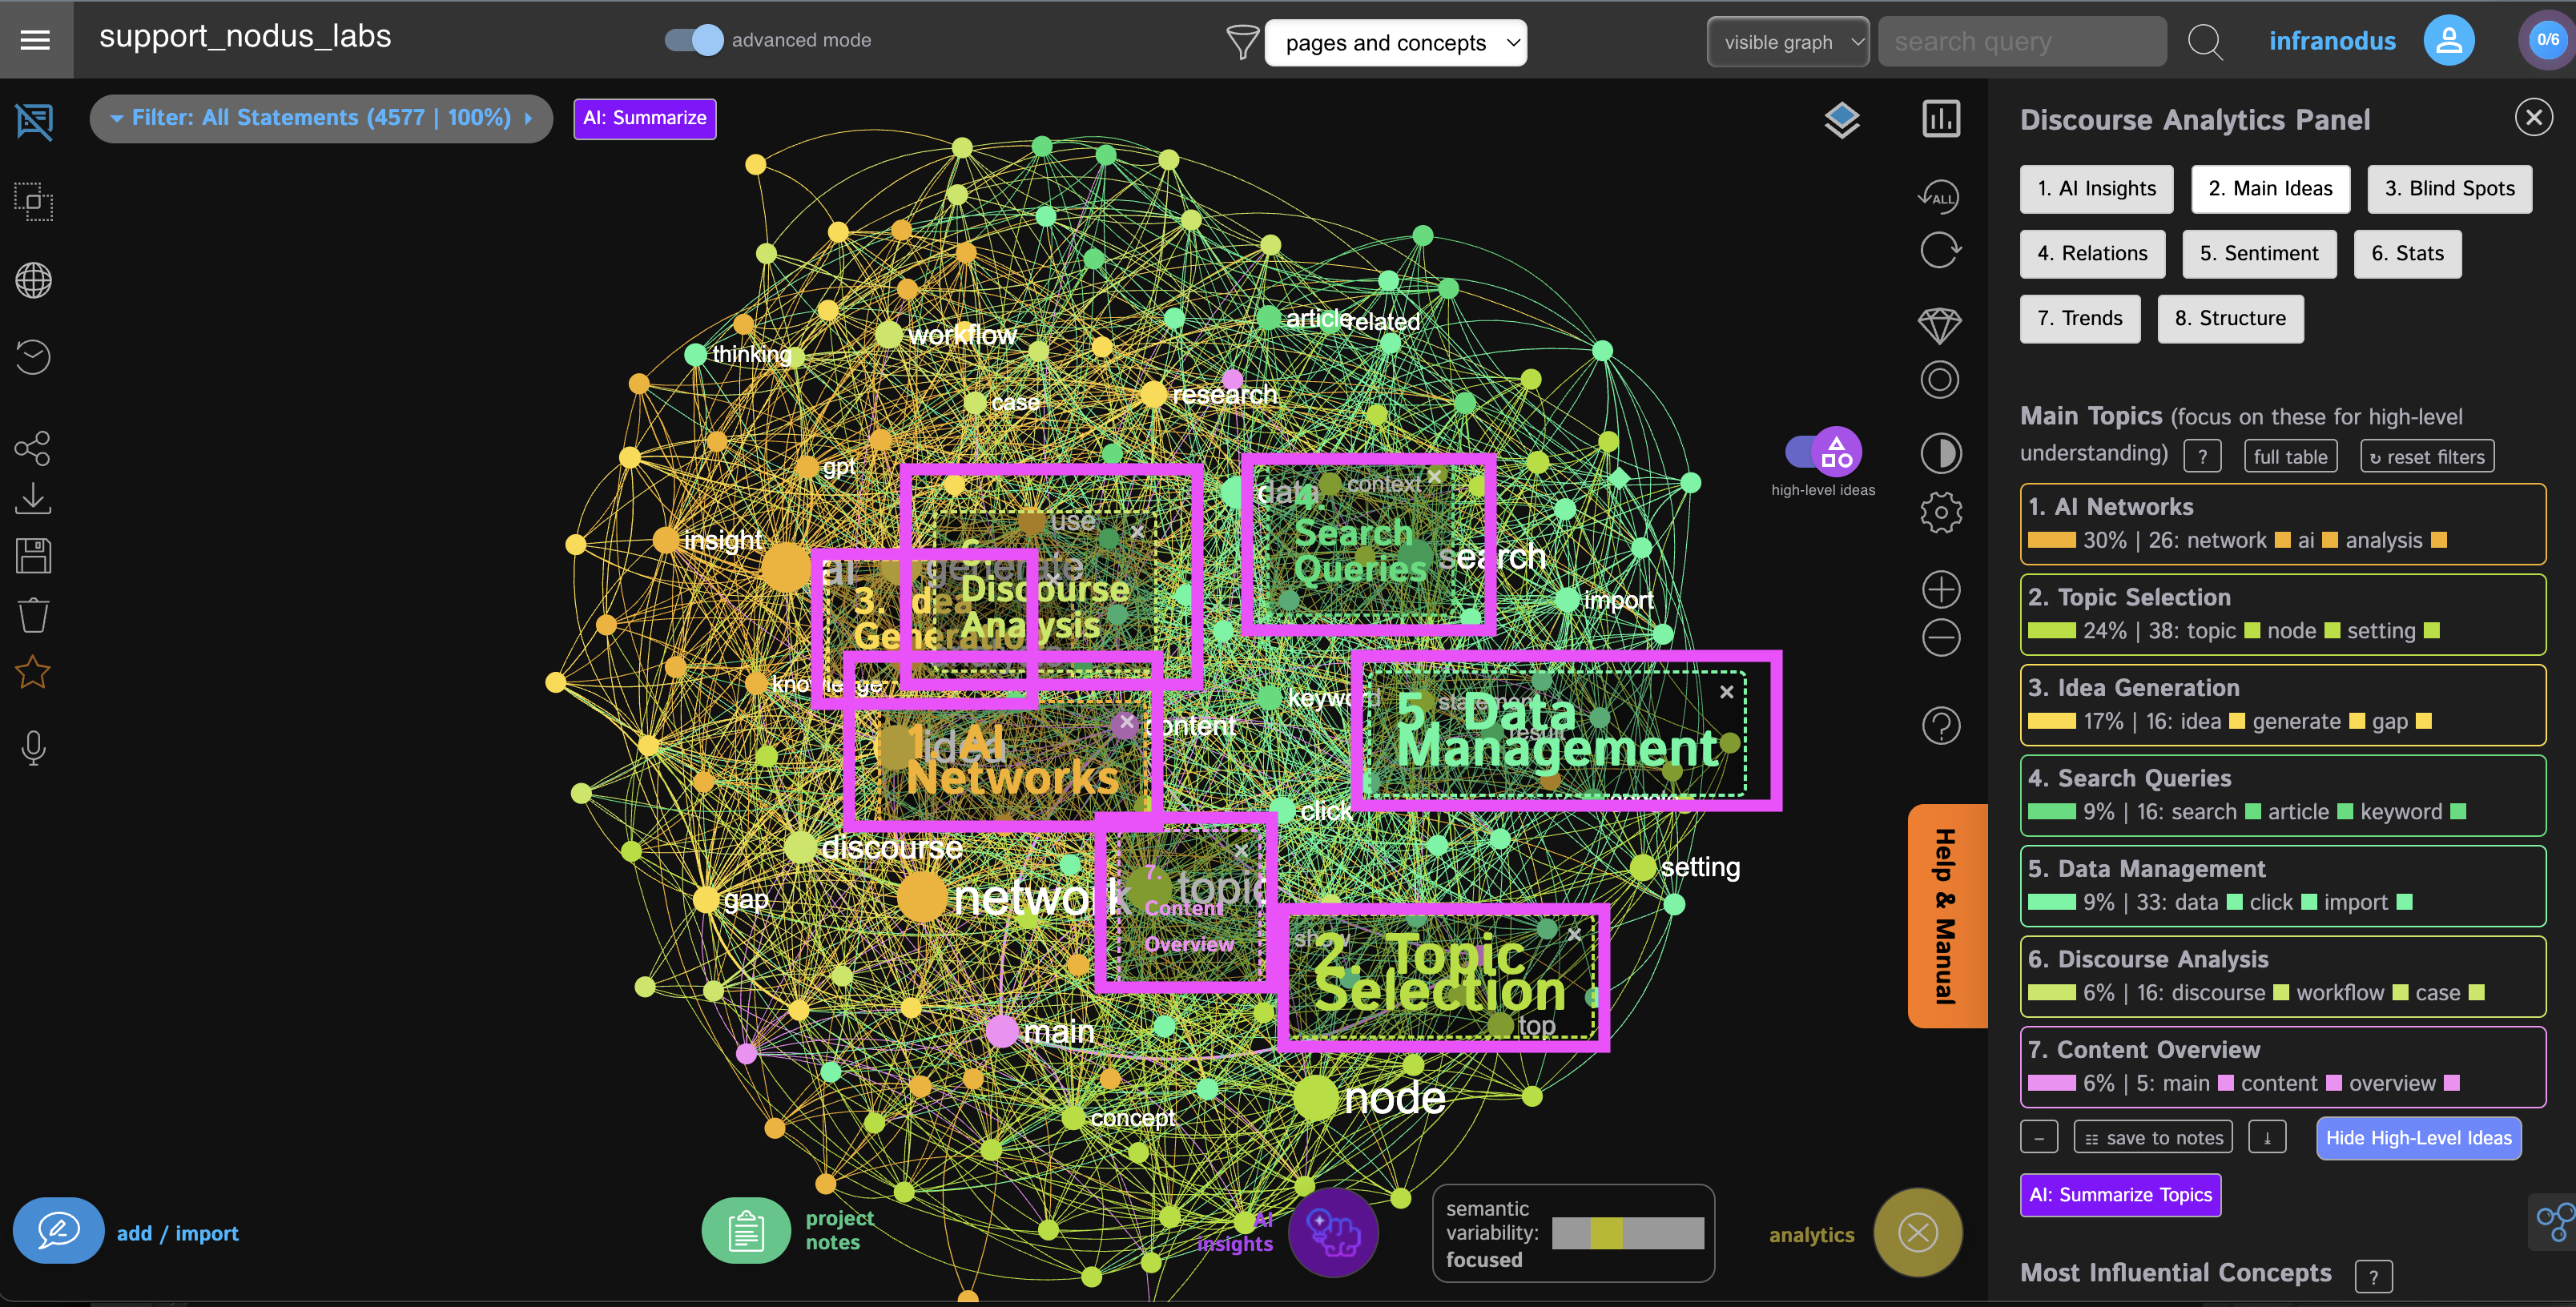2576x1307 pixels.
Task: Open the hamburger main menu
Action: (35, 40)
